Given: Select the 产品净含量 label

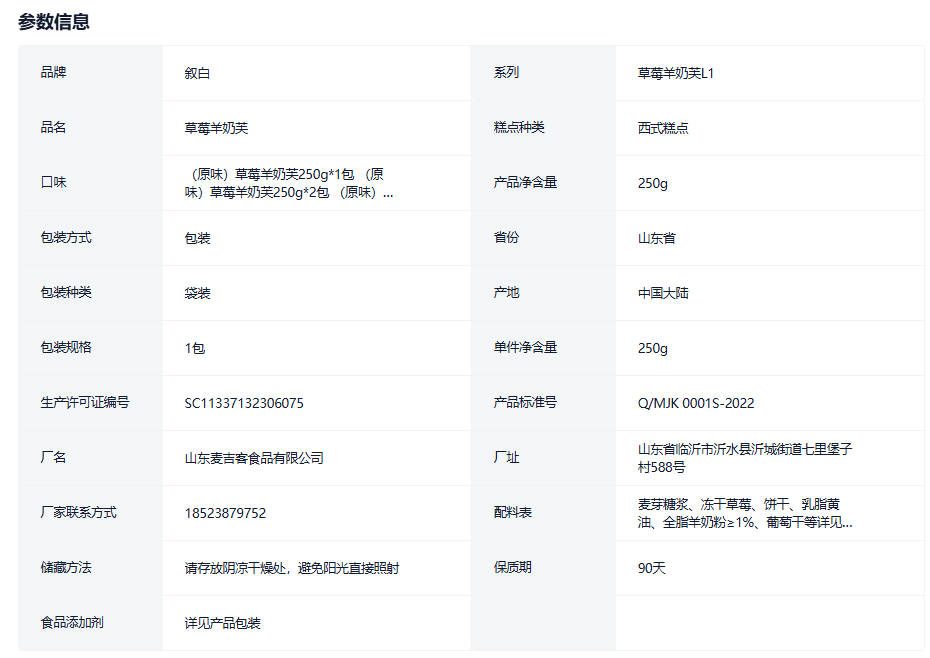Looking at the screenshot, I should 525,182.
